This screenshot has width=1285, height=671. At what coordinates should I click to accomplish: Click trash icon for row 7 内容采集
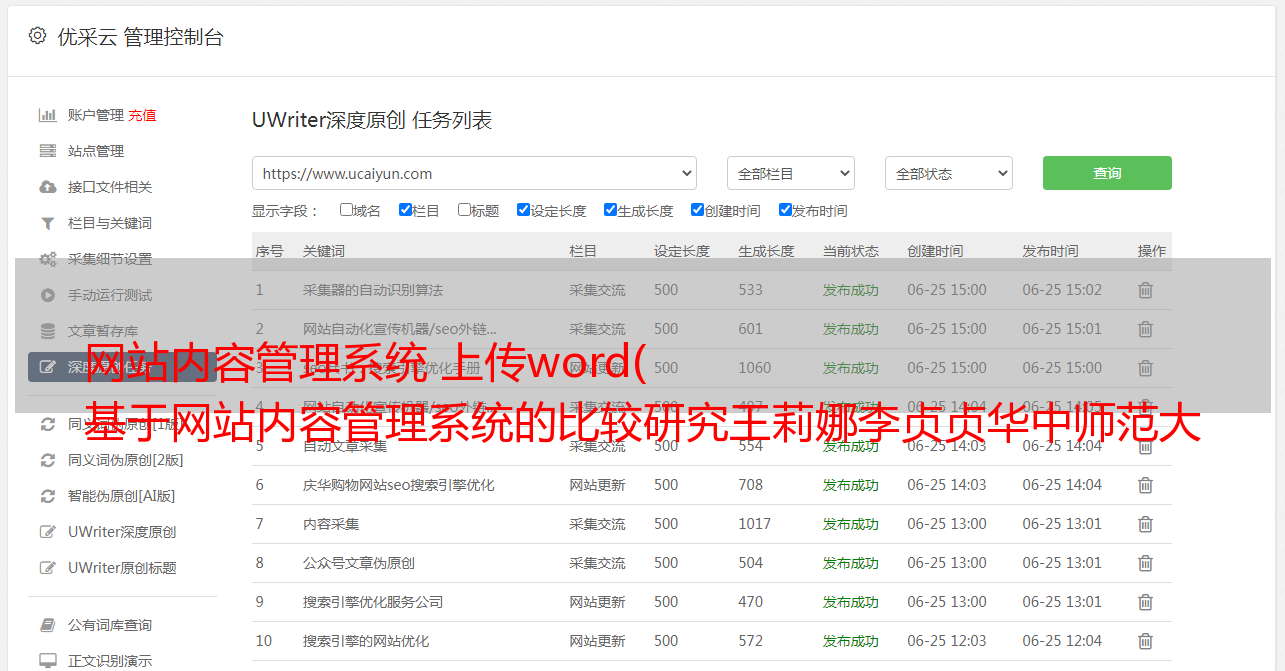click(x=1145, y=524)
